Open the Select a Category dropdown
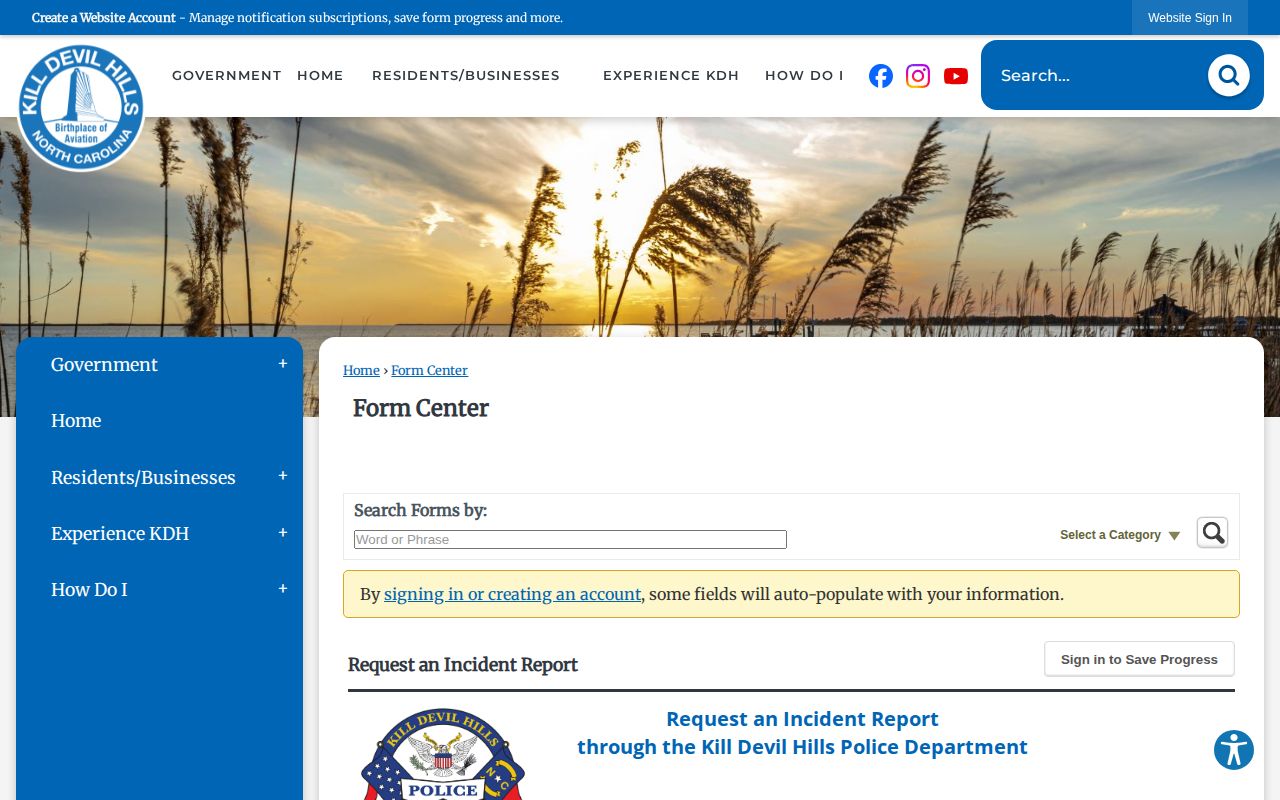 pos(1120,535)
